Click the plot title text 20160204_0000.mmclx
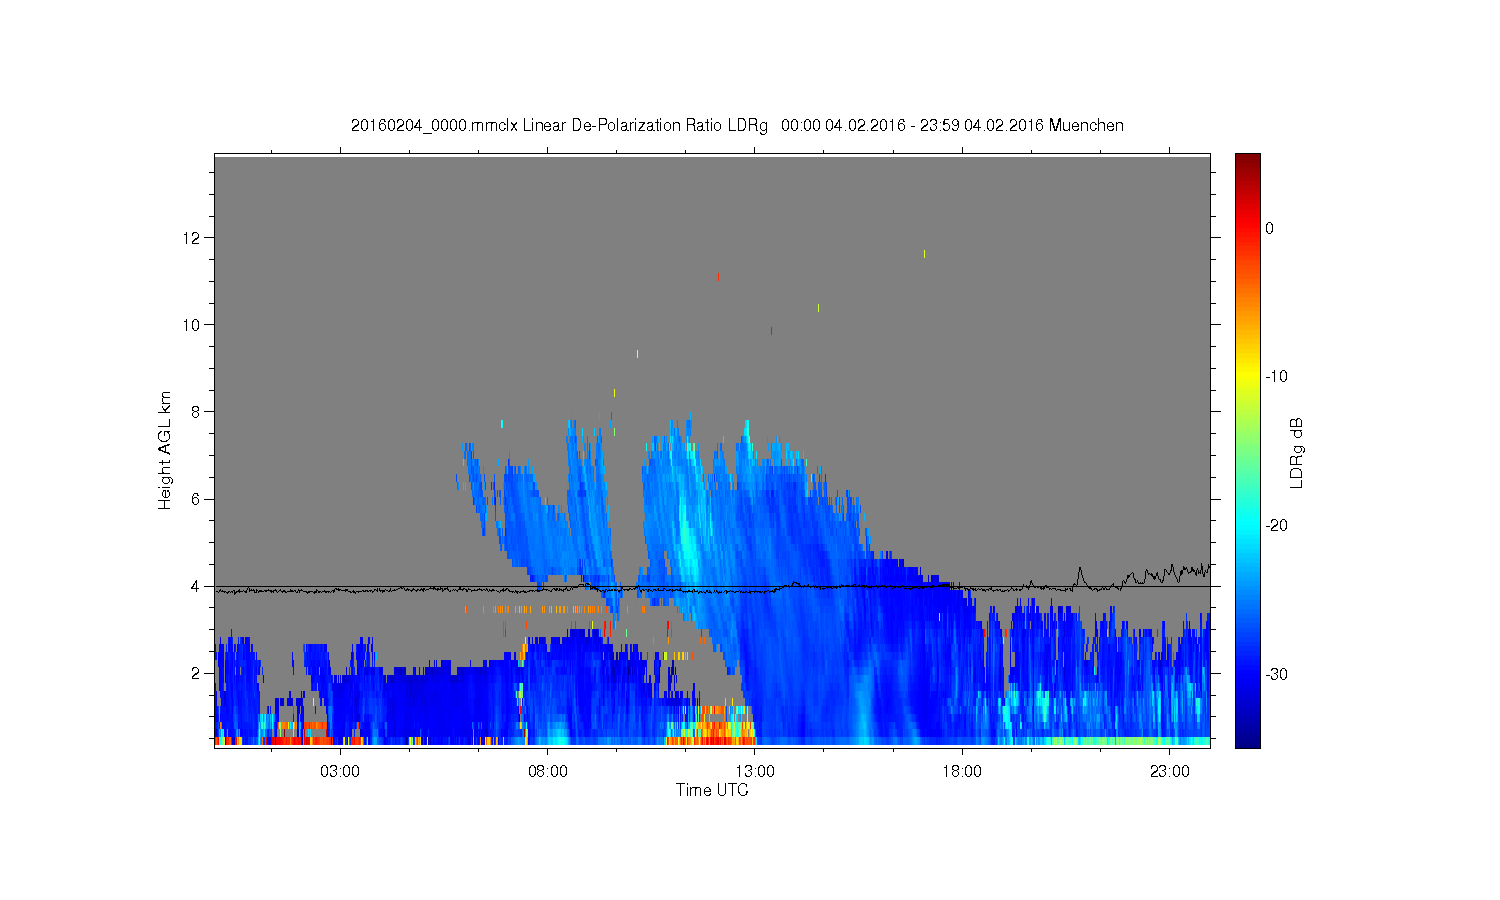 pyautogui.click(x=434, y=126)
